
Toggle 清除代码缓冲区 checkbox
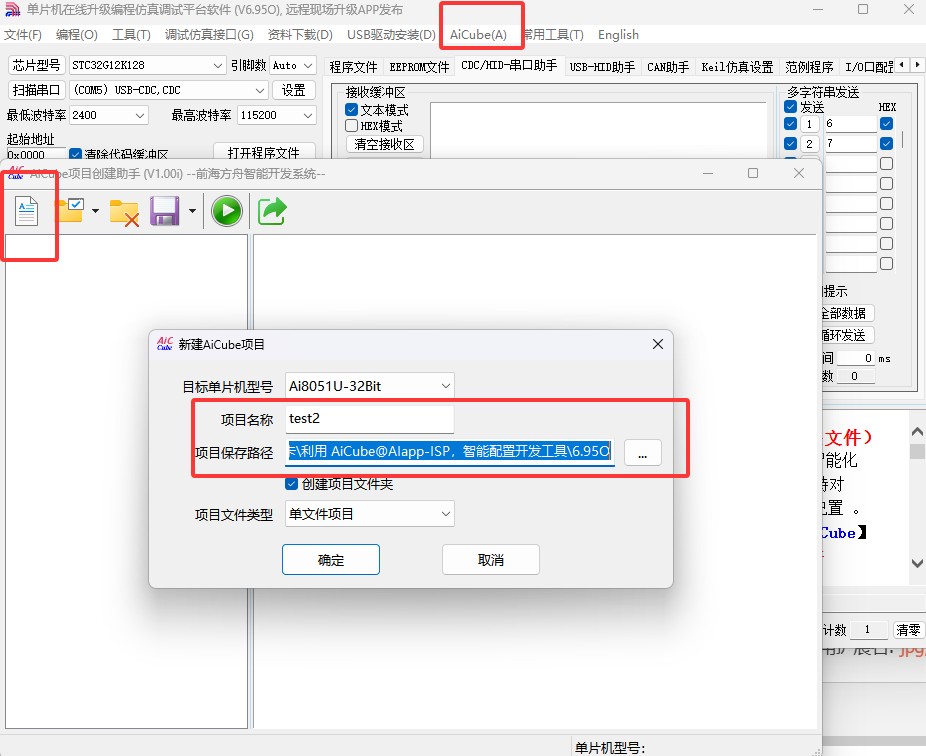pos(75,154)
